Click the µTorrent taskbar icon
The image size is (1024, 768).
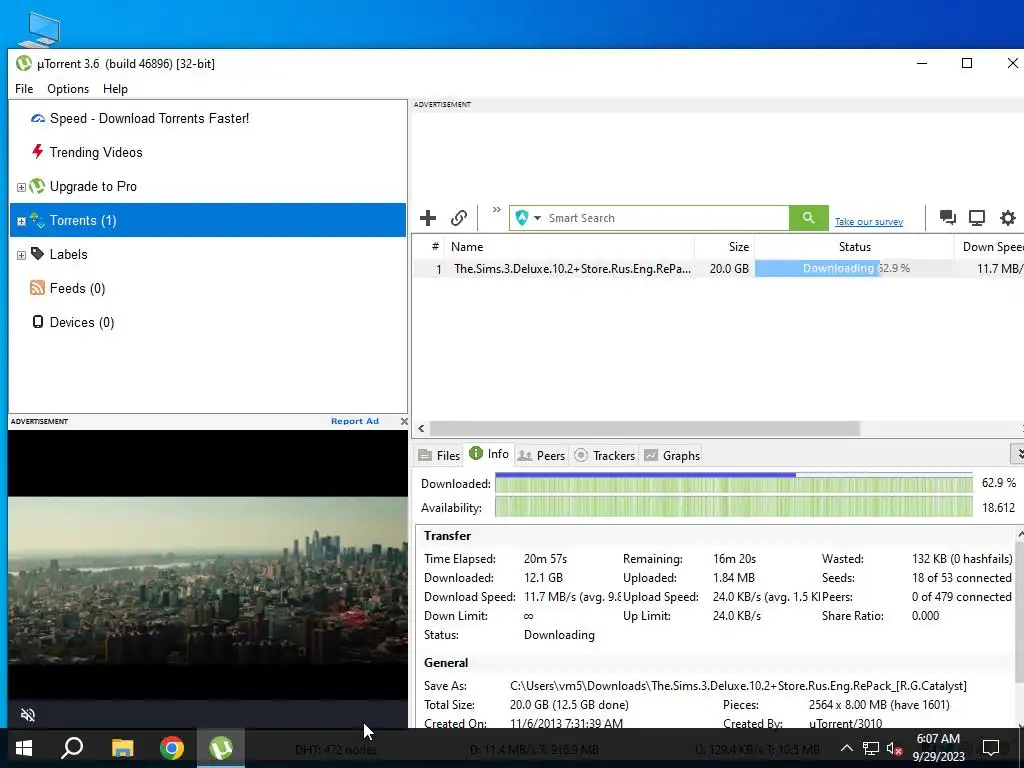tap(221, 748)
